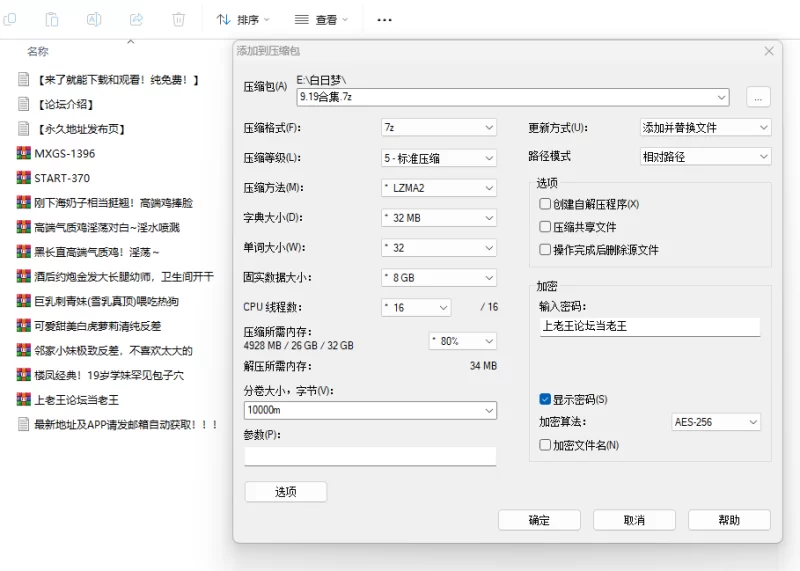Open the 排序 sort menu
Screen dimensions: 800x571
(243, 20)
